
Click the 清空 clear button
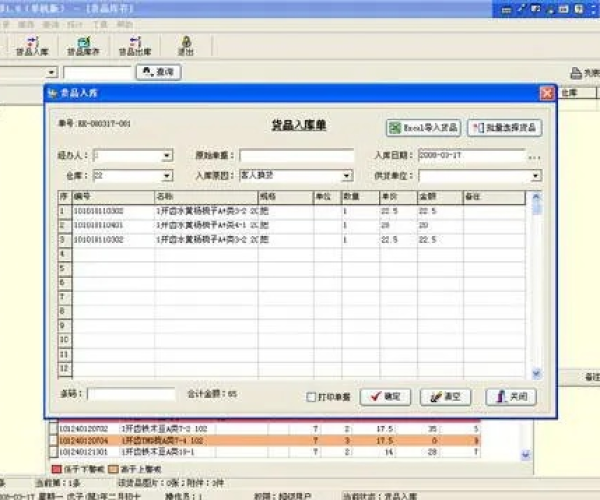point(445,397)
